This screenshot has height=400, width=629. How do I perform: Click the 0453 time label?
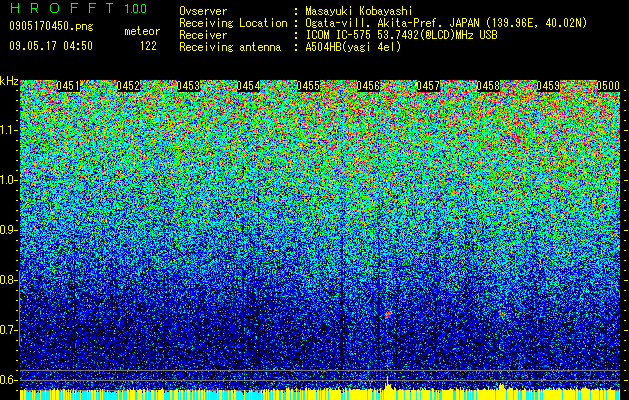(x=188, y=86)
